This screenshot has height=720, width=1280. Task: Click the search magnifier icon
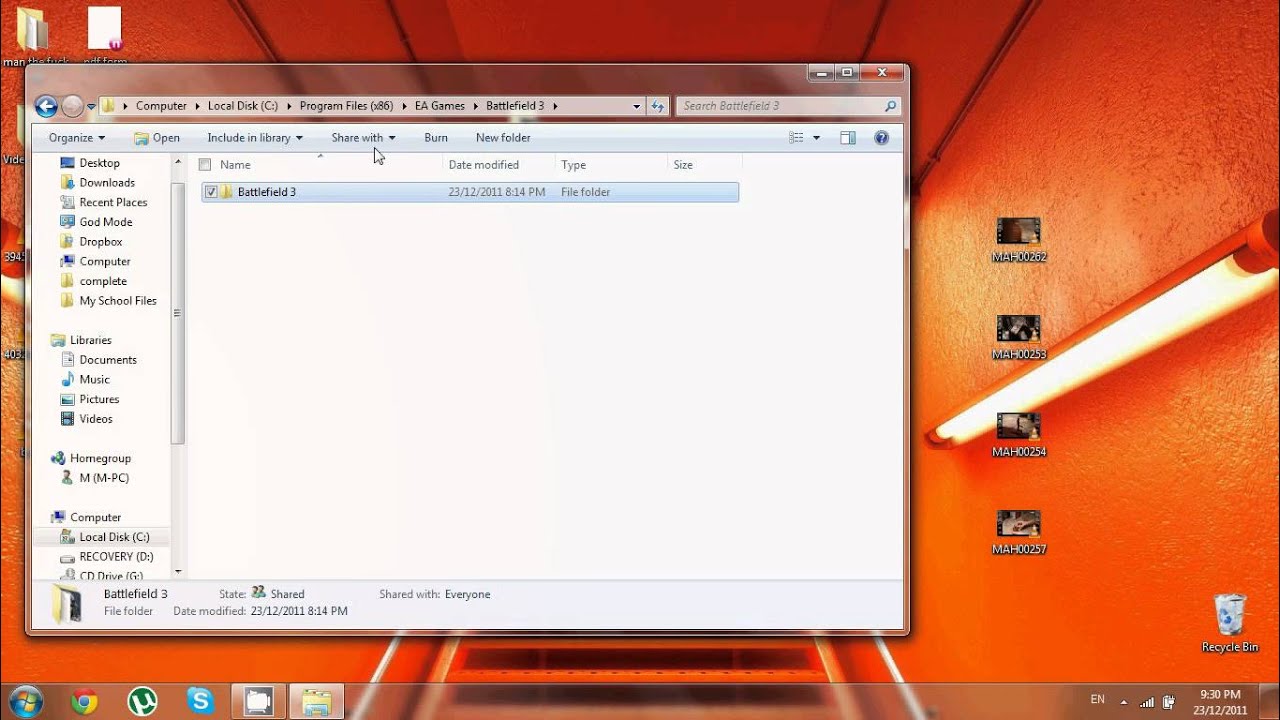[890, 106]
